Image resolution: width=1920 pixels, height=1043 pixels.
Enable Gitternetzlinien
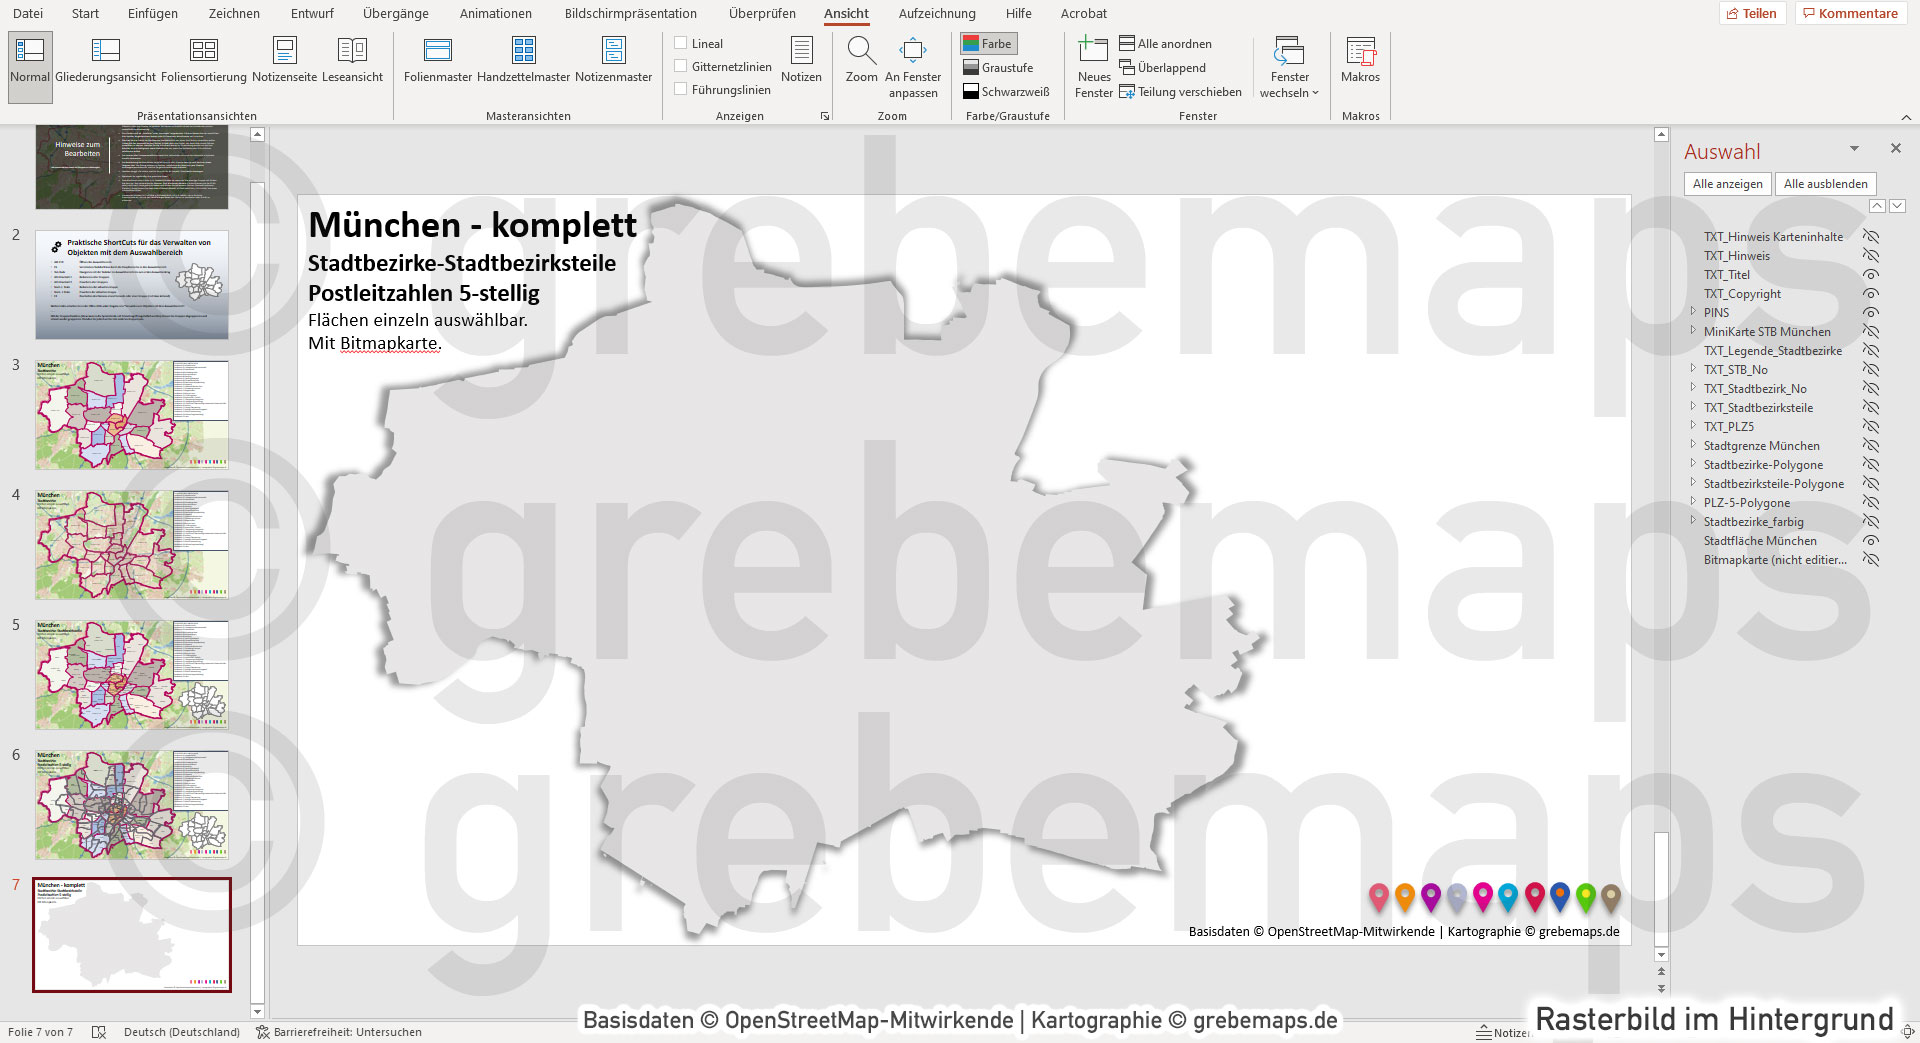point(680,66)
